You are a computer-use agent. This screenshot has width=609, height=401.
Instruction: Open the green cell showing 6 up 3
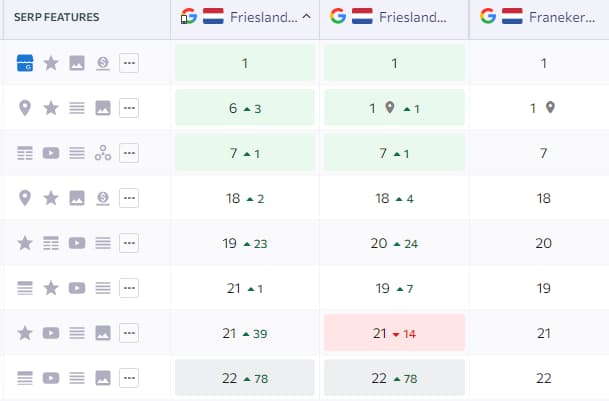[x=244, y=108]
